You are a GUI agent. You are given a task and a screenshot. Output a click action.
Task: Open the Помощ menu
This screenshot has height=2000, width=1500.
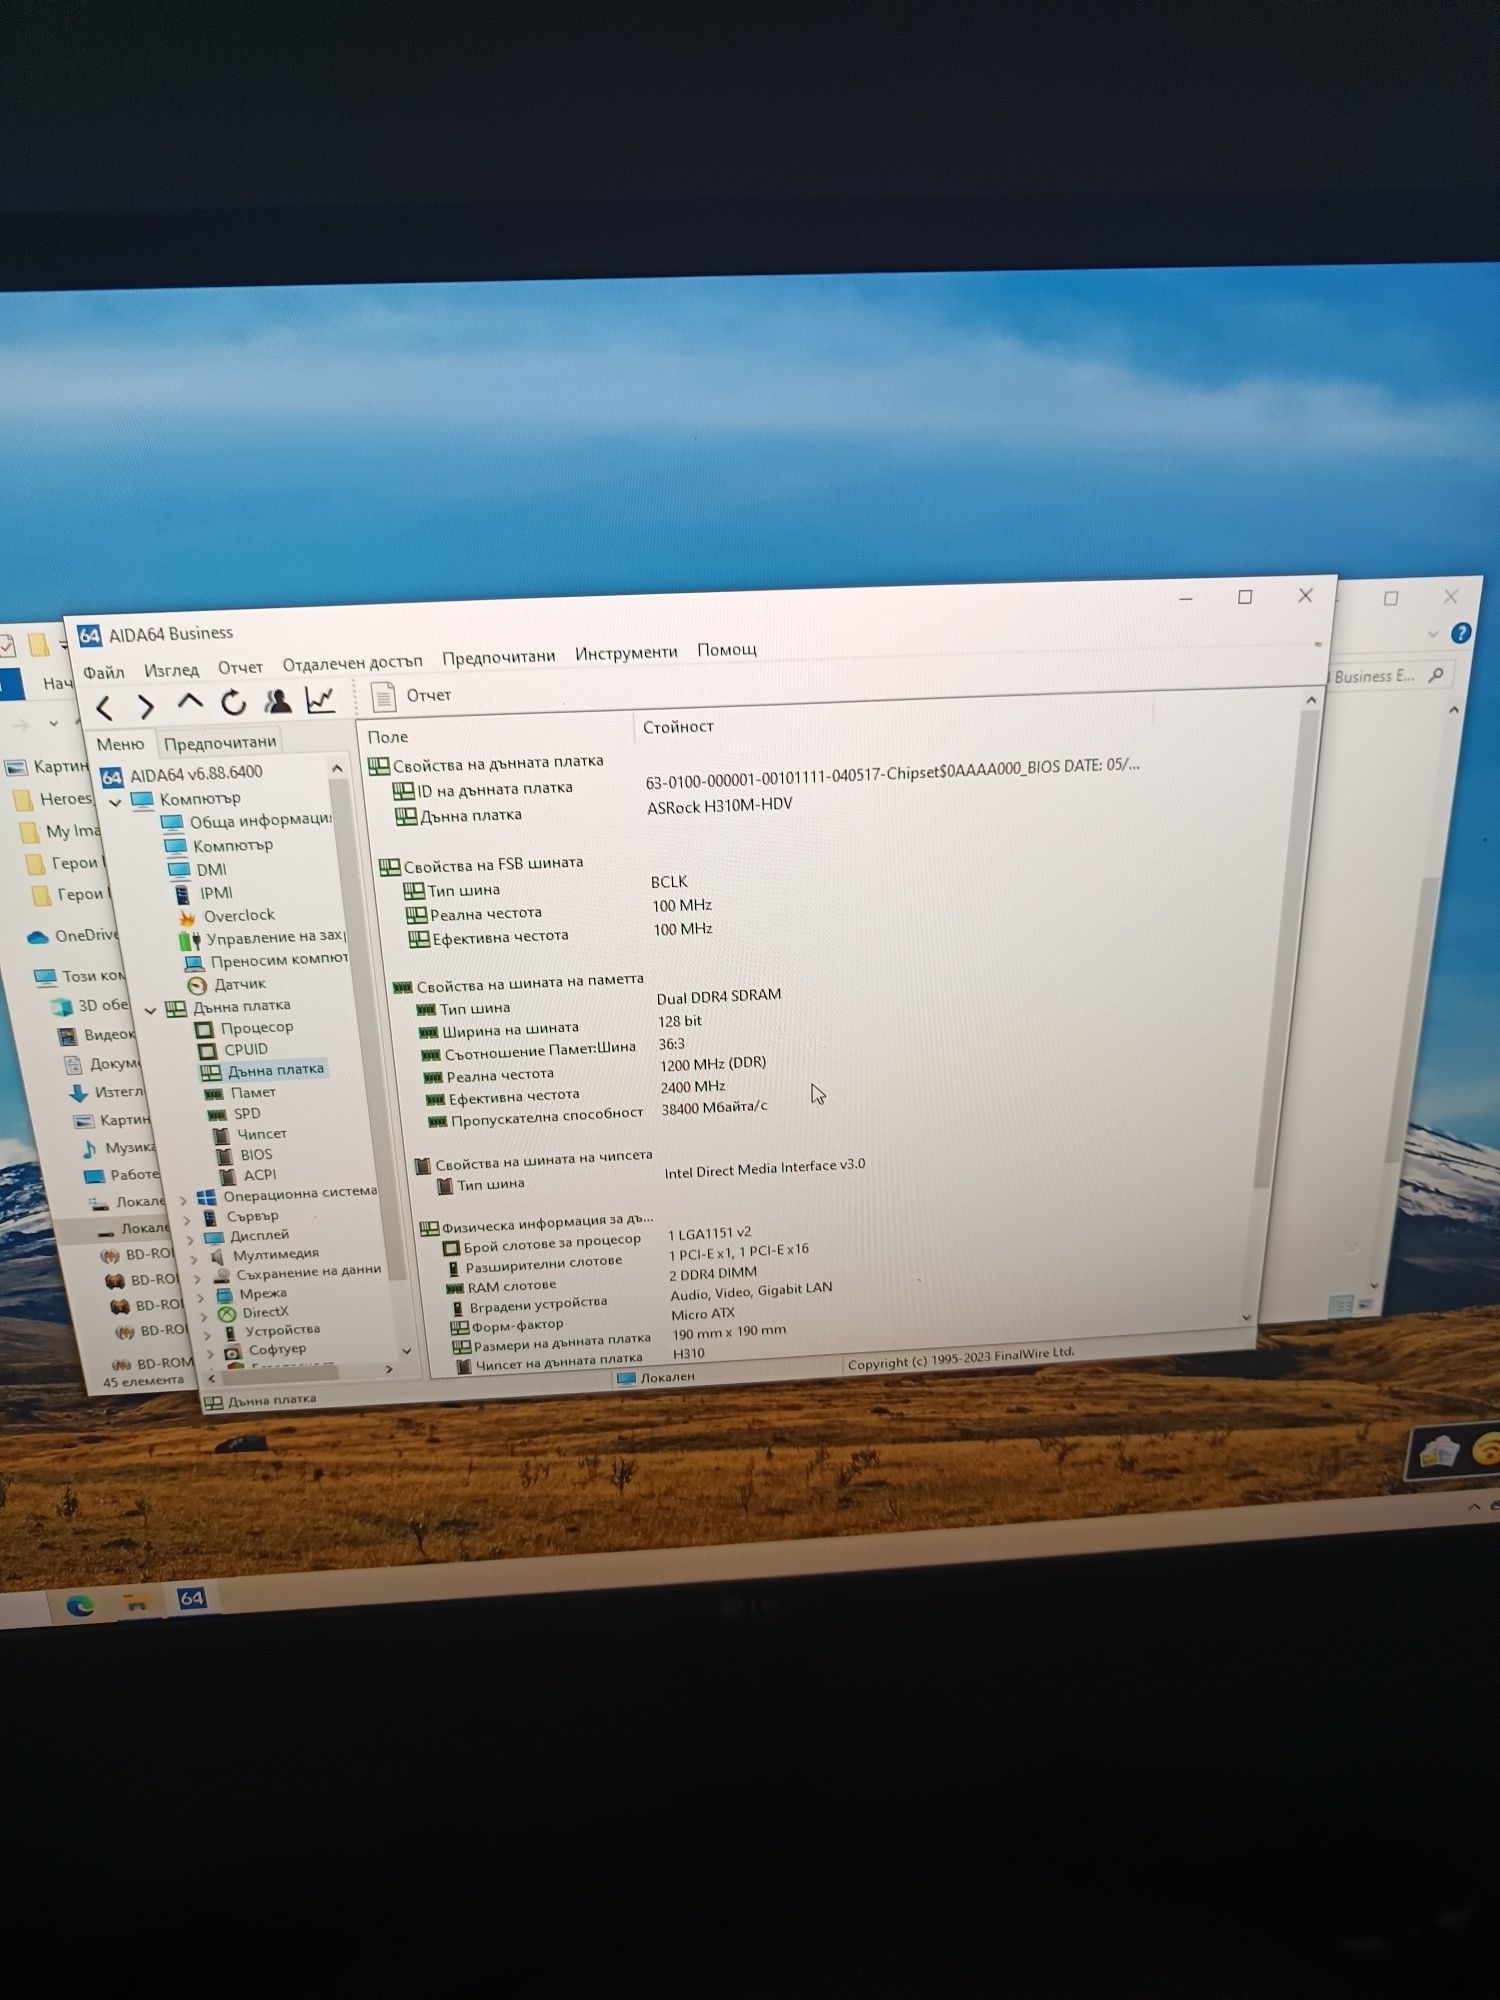point(726,650)
